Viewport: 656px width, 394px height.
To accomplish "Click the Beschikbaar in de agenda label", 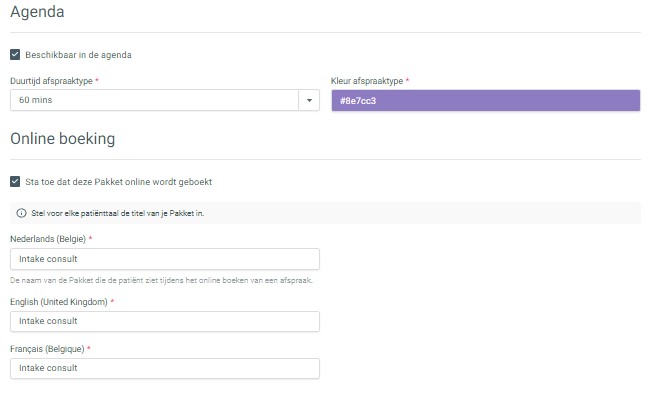I will click(x=78, y=55).
